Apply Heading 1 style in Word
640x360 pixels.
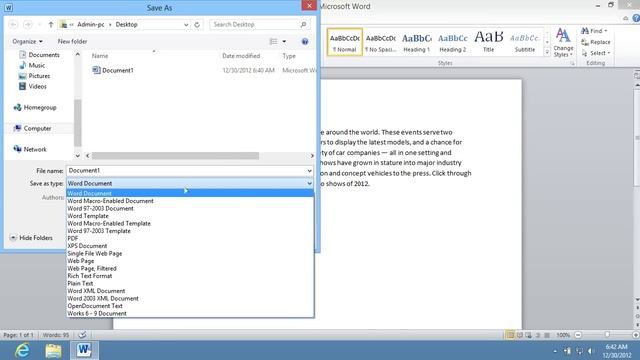416,42
